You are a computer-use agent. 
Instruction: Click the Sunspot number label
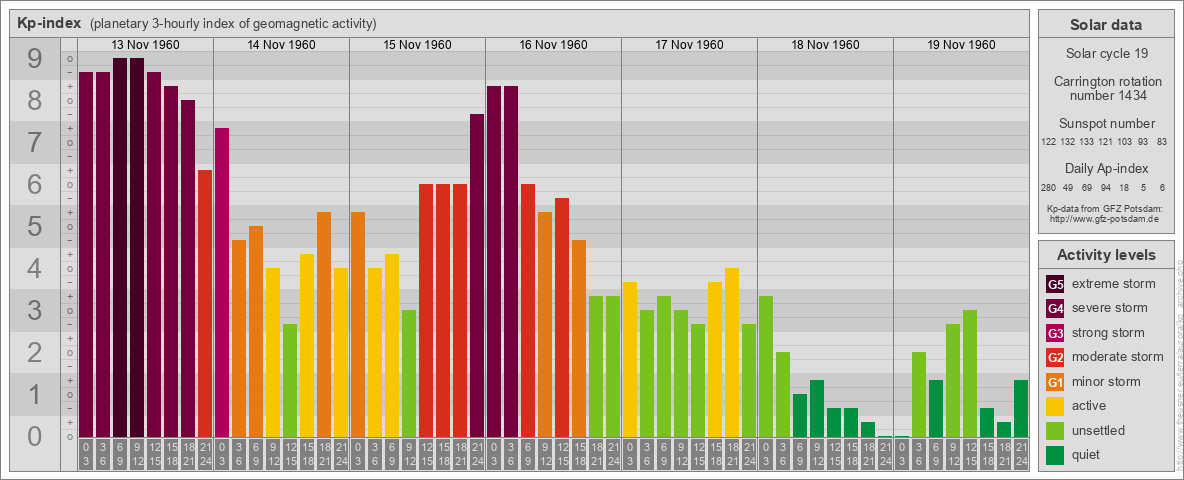pos(1106,124)
